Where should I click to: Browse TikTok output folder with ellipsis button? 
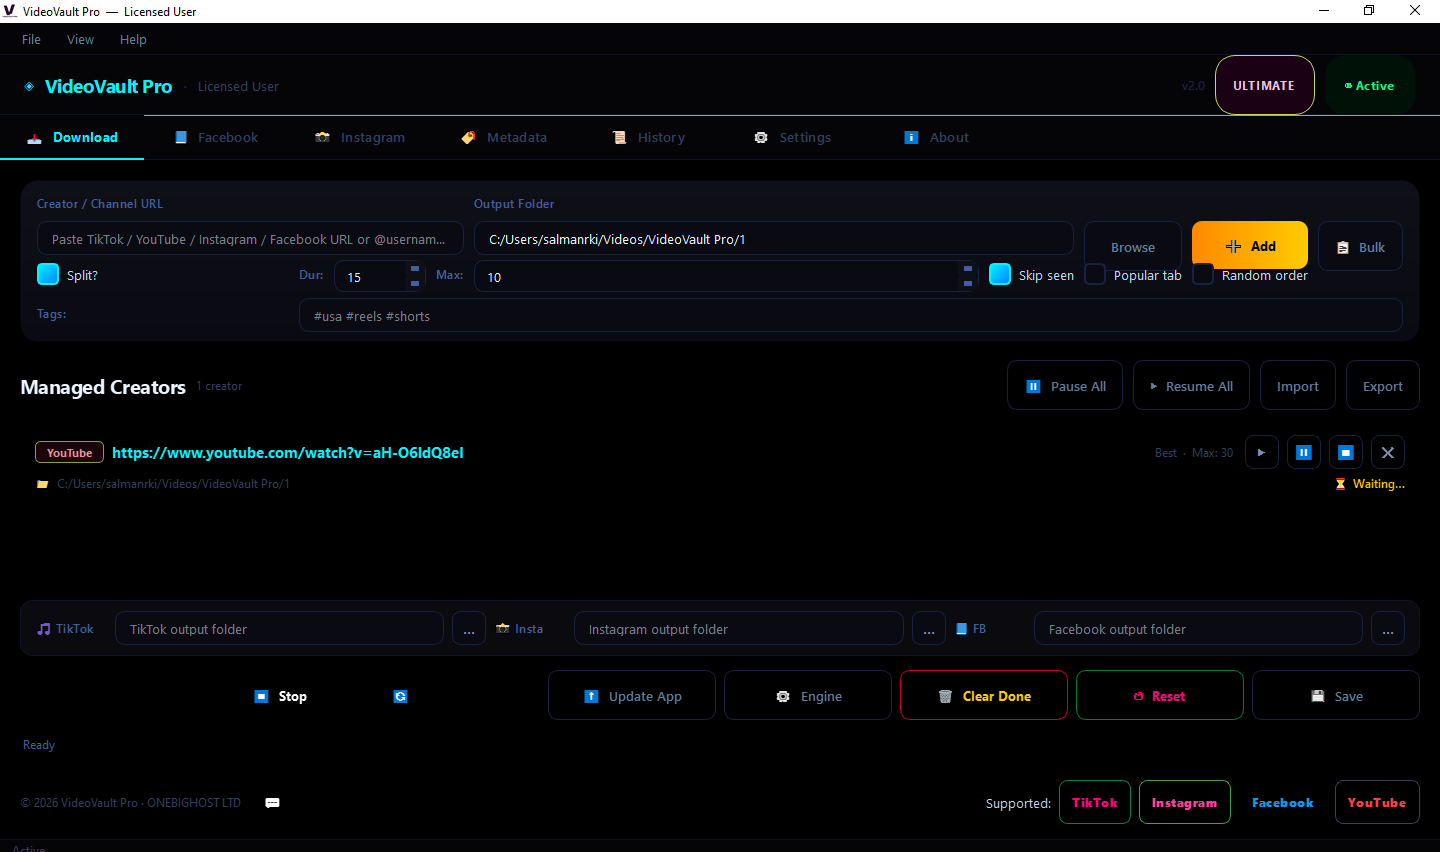[x=469, y=629]
